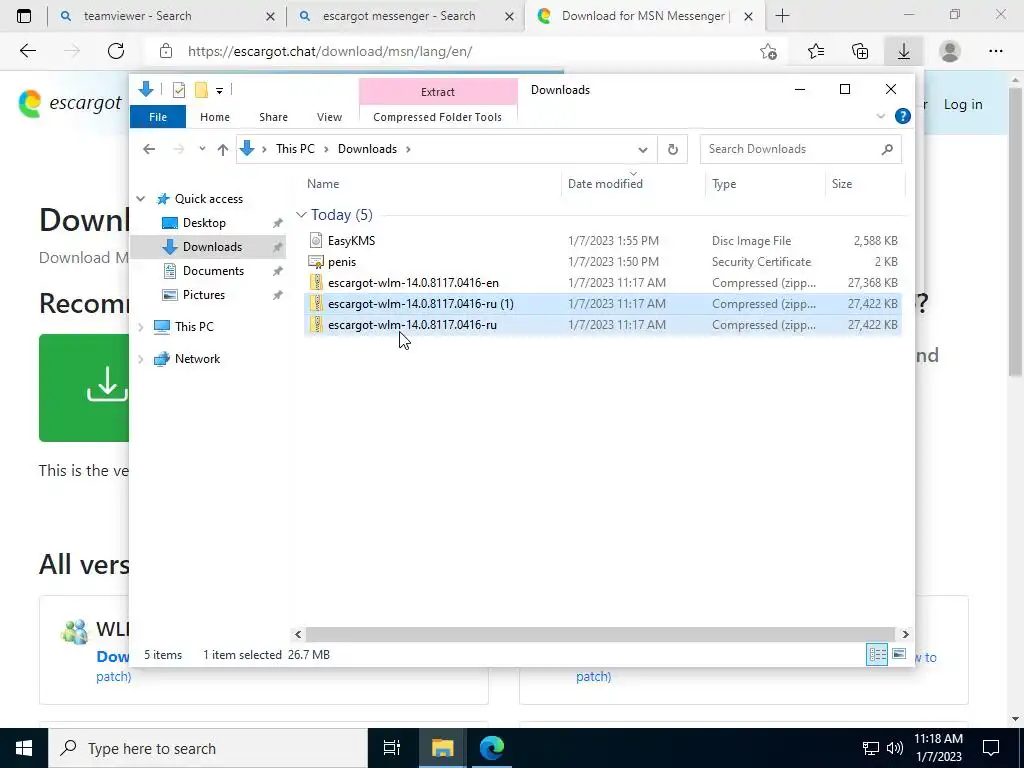Click Explorer New folder quick access icon

pos(201,90)
